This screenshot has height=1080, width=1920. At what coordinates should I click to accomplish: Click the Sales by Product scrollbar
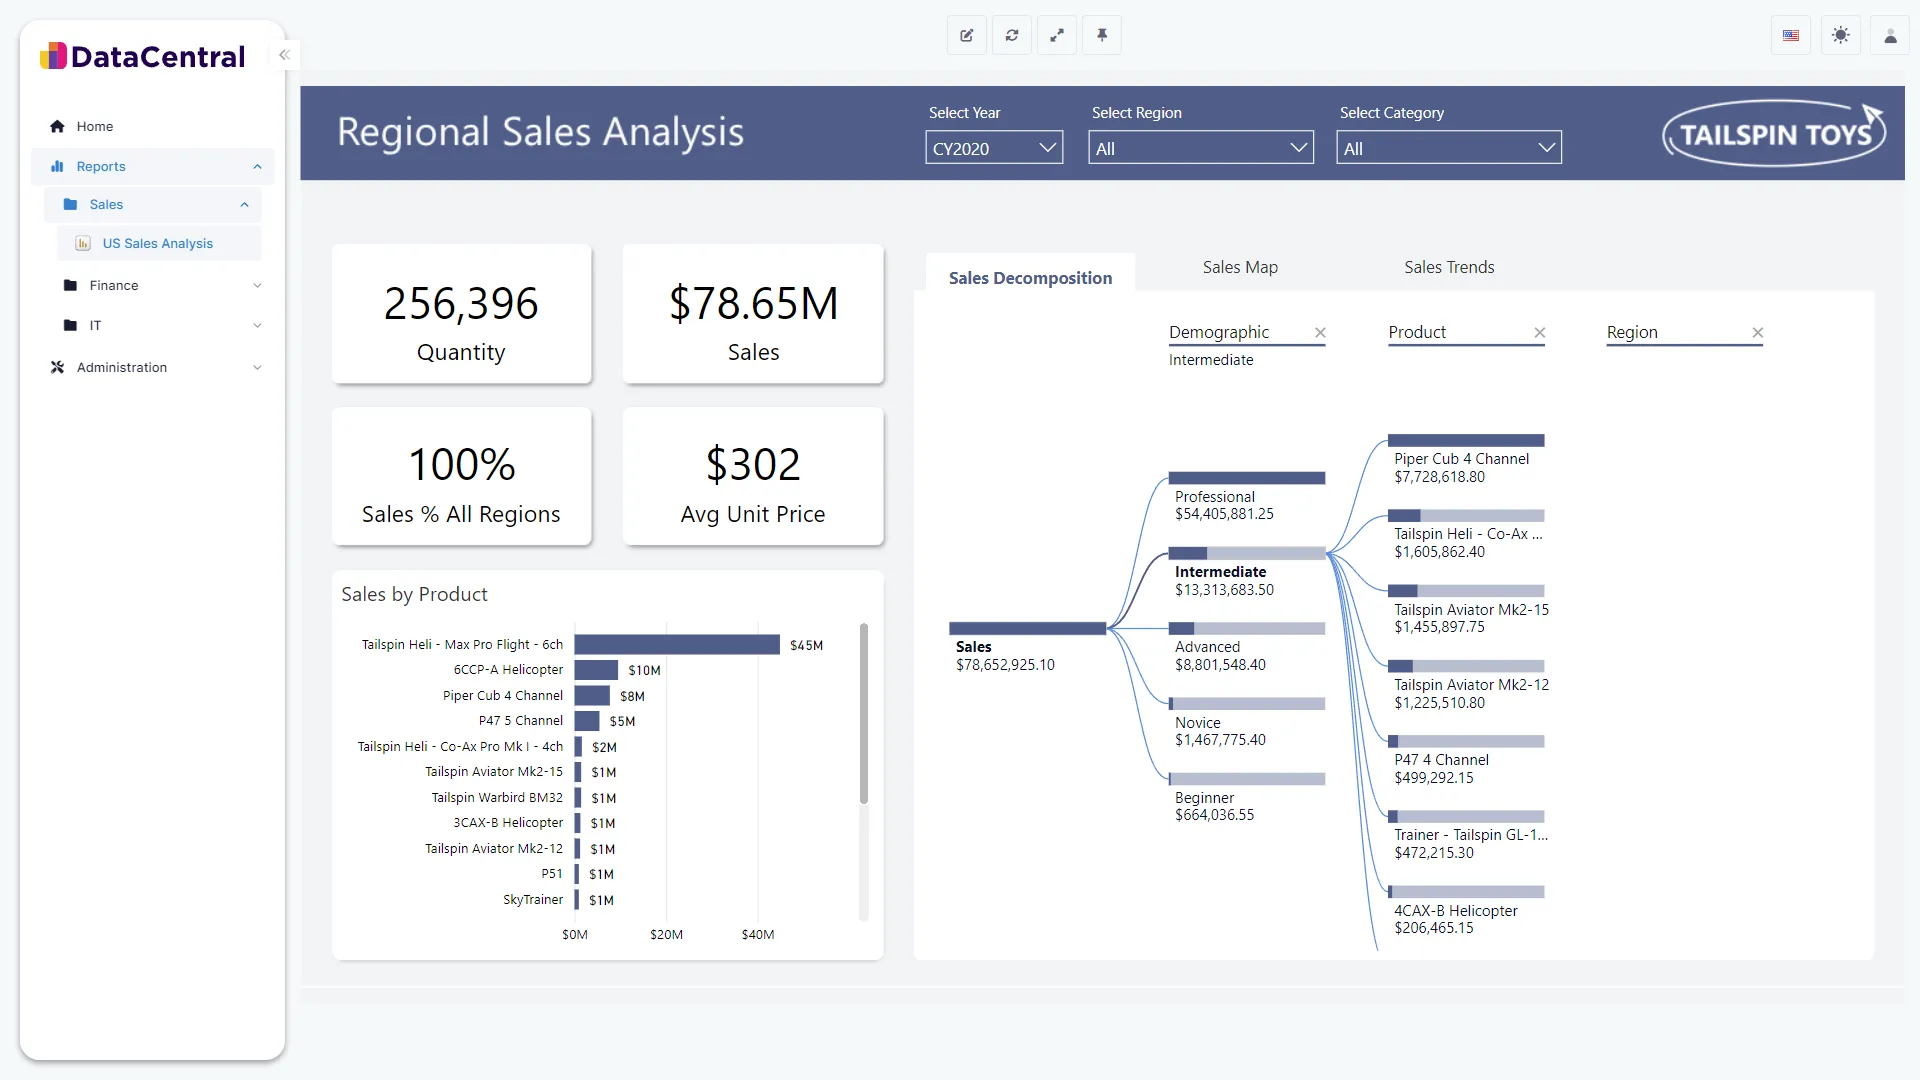pos(864,713)
